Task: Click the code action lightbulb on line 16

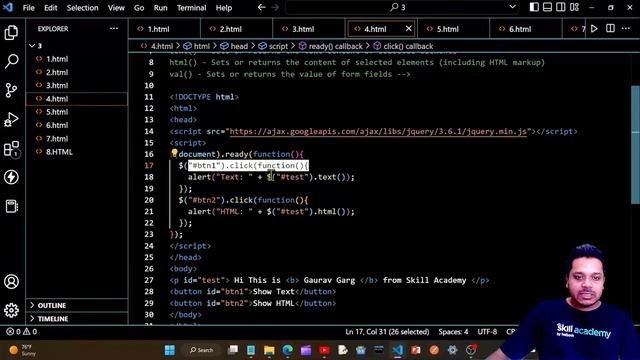Action: (174, 153)
